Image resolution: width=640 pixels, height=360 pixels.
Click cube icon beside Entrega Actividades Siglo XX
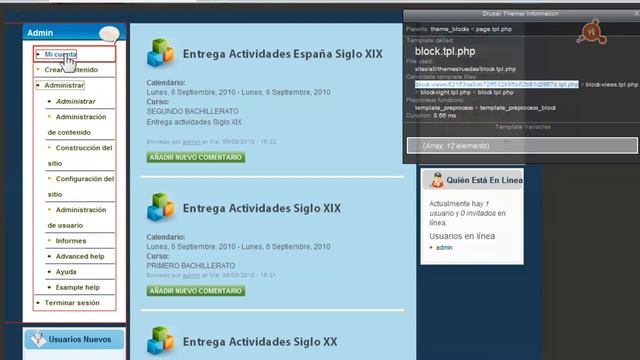pos(160,340)
